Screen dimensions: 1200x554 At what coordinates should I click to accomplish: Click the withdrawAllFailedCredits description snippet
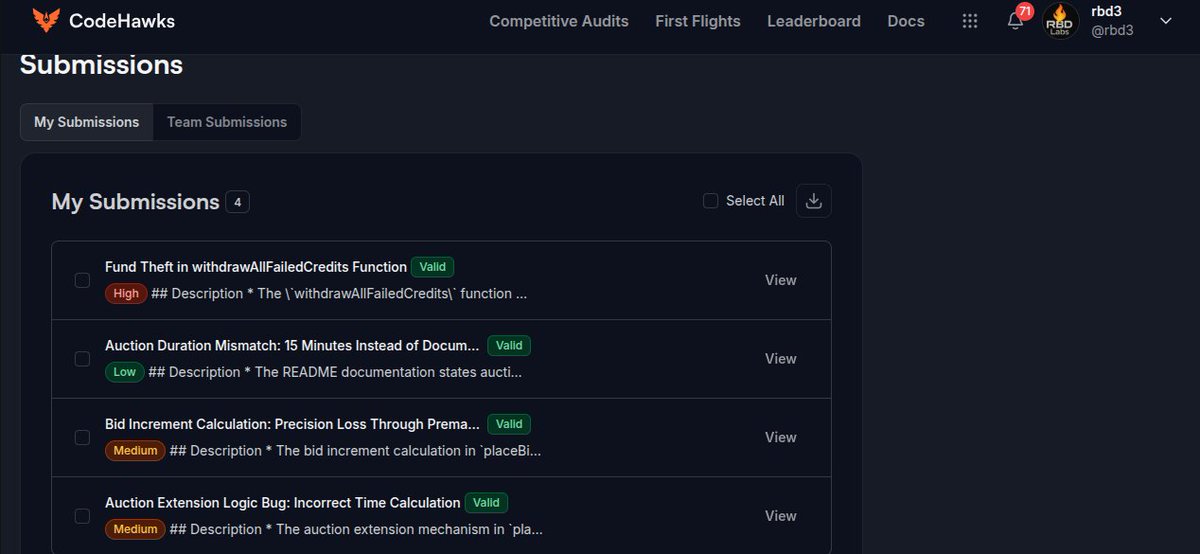pyautogui.click(x=339, y=294)
